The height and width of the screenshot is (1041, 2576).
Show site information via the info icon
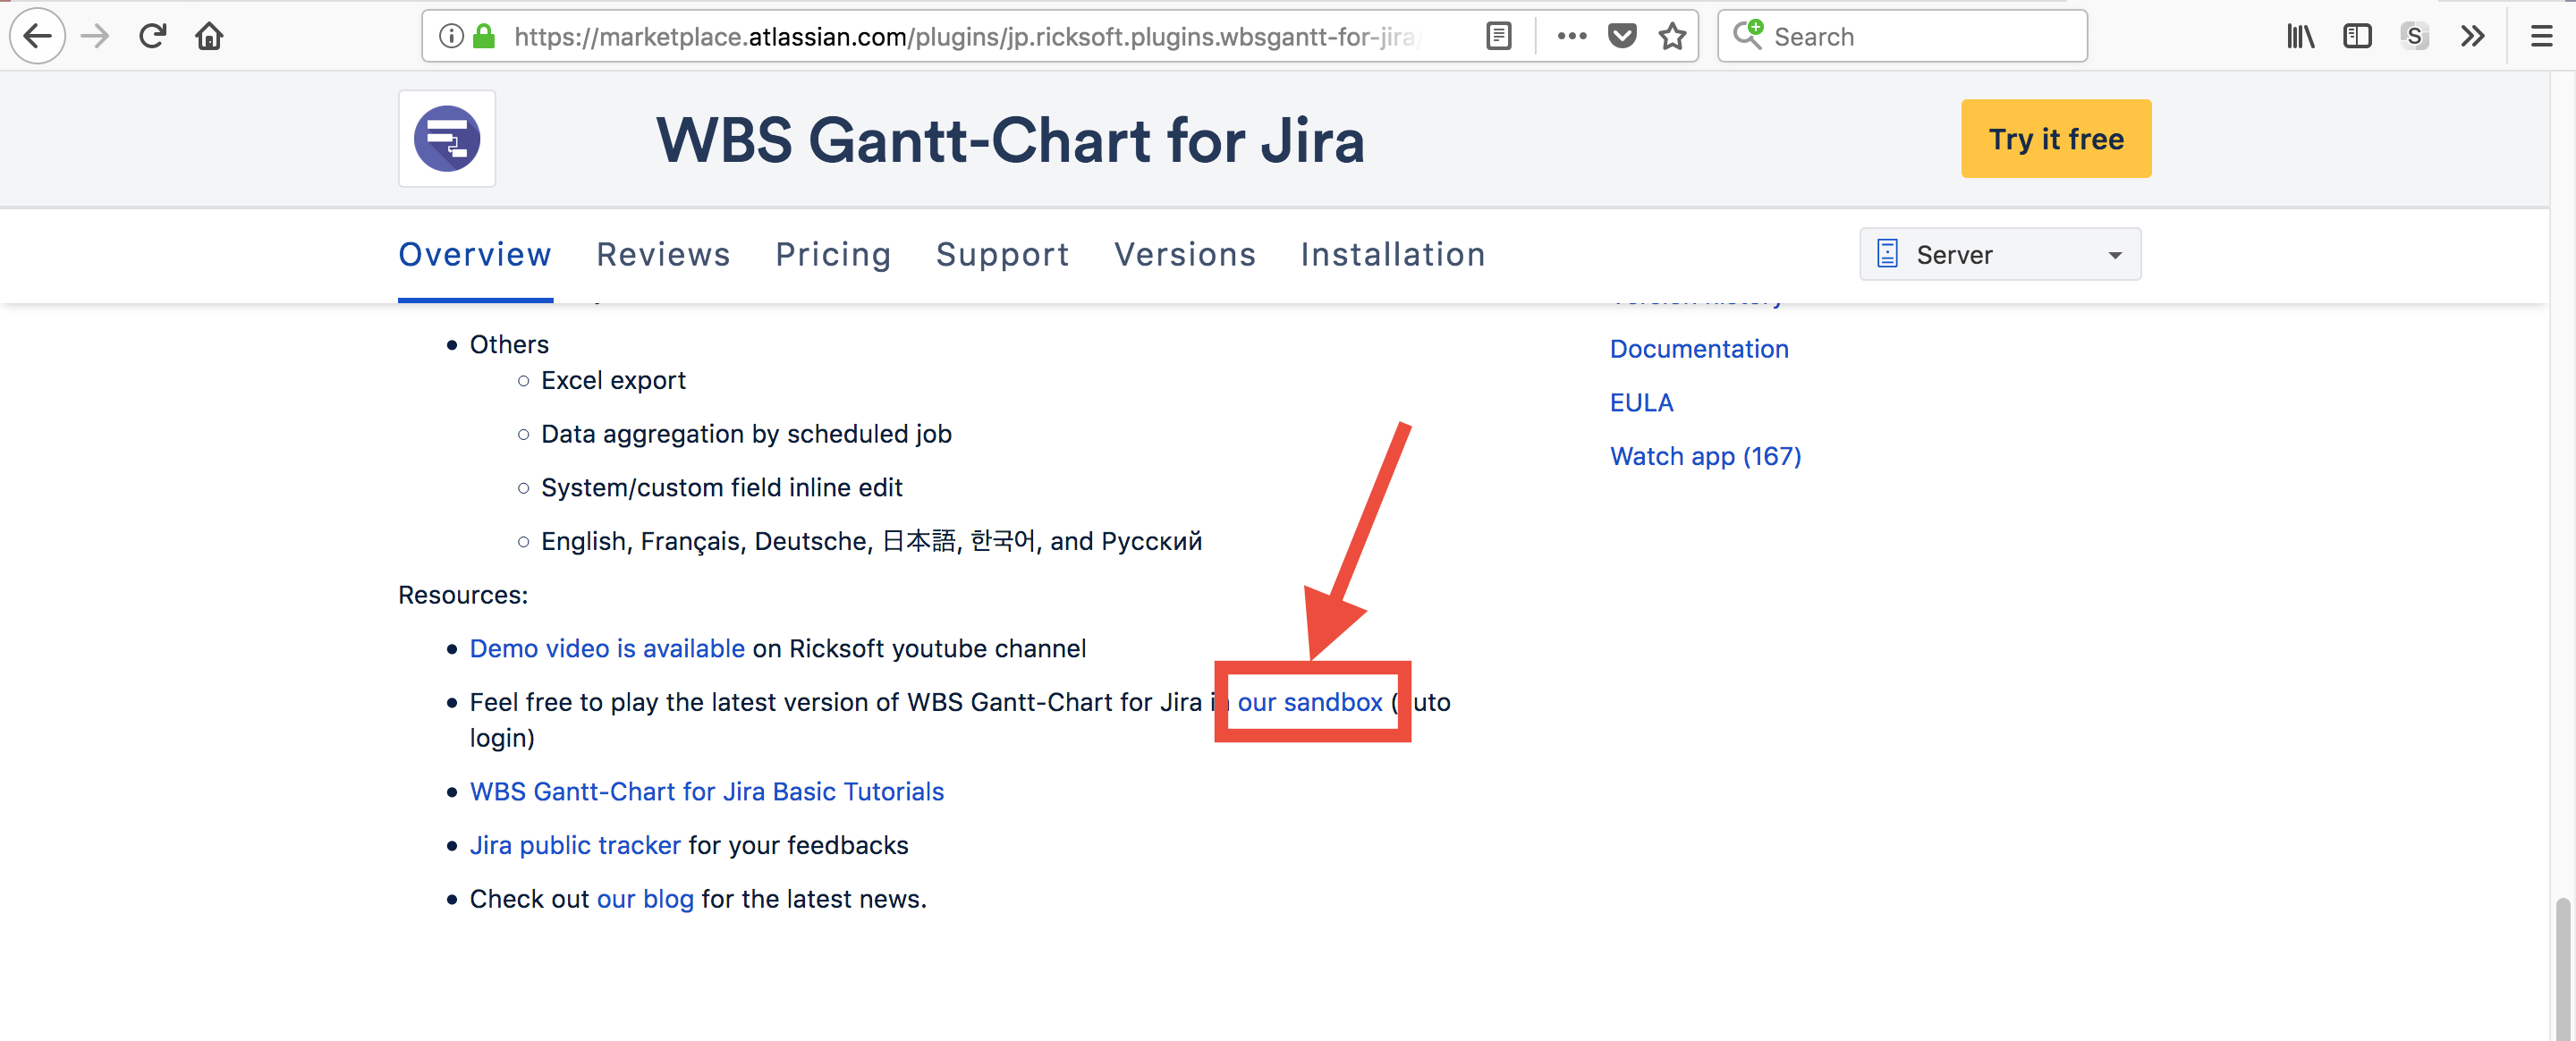pos(451,37)
